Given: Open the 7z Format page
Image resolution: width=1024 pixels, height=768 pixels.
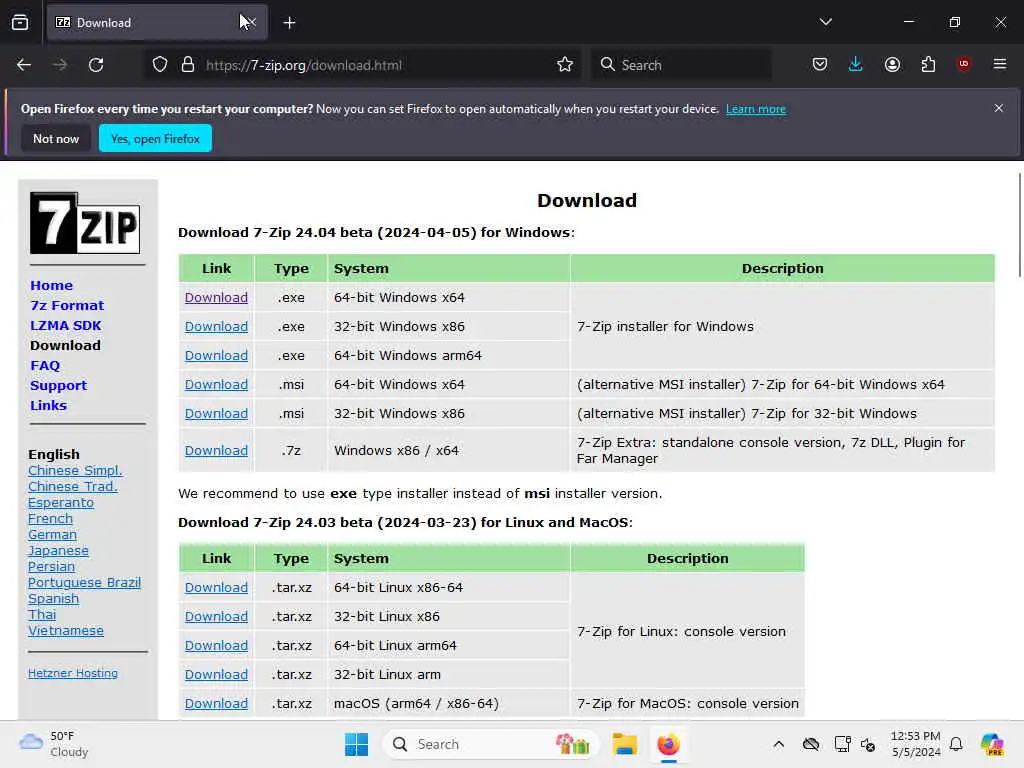Looking at the screenshot, I should pyautogui.click(x=67, y=306).
